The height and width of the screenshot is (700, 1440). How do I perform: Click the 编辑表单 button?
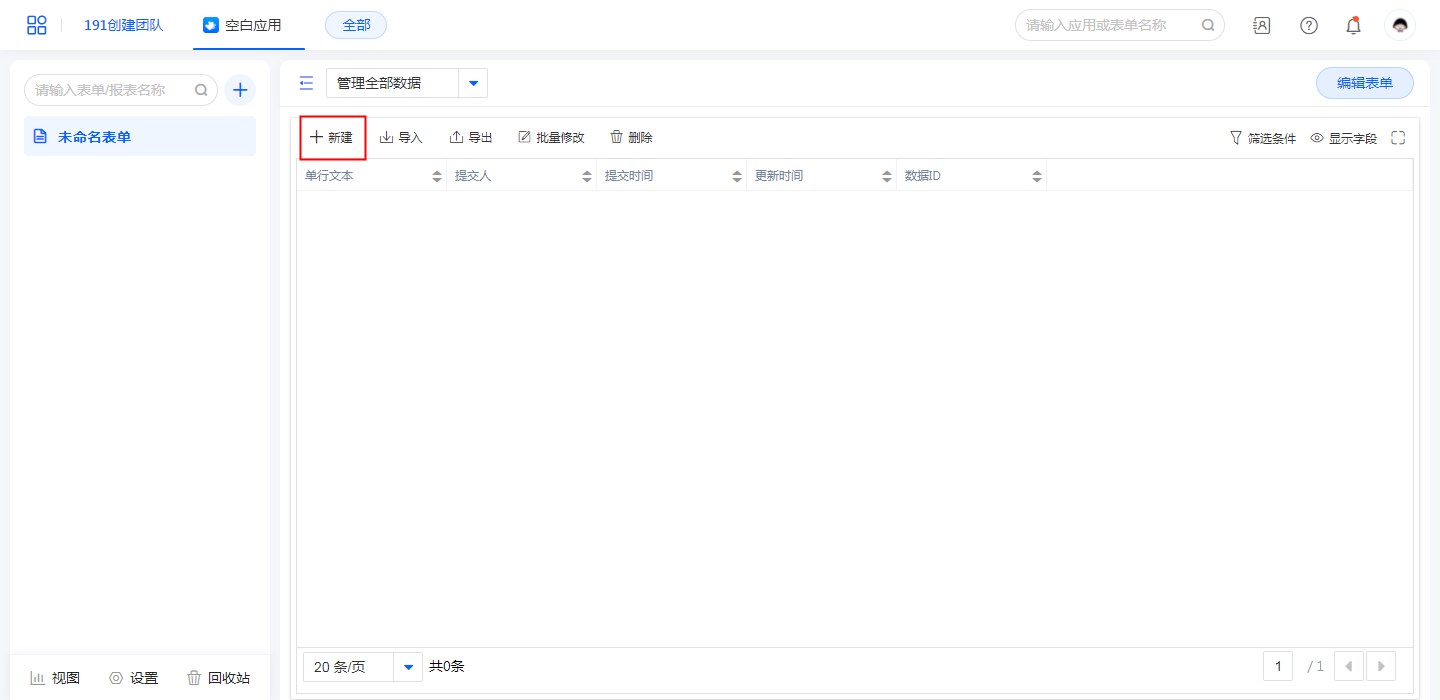coord(1364,83)
